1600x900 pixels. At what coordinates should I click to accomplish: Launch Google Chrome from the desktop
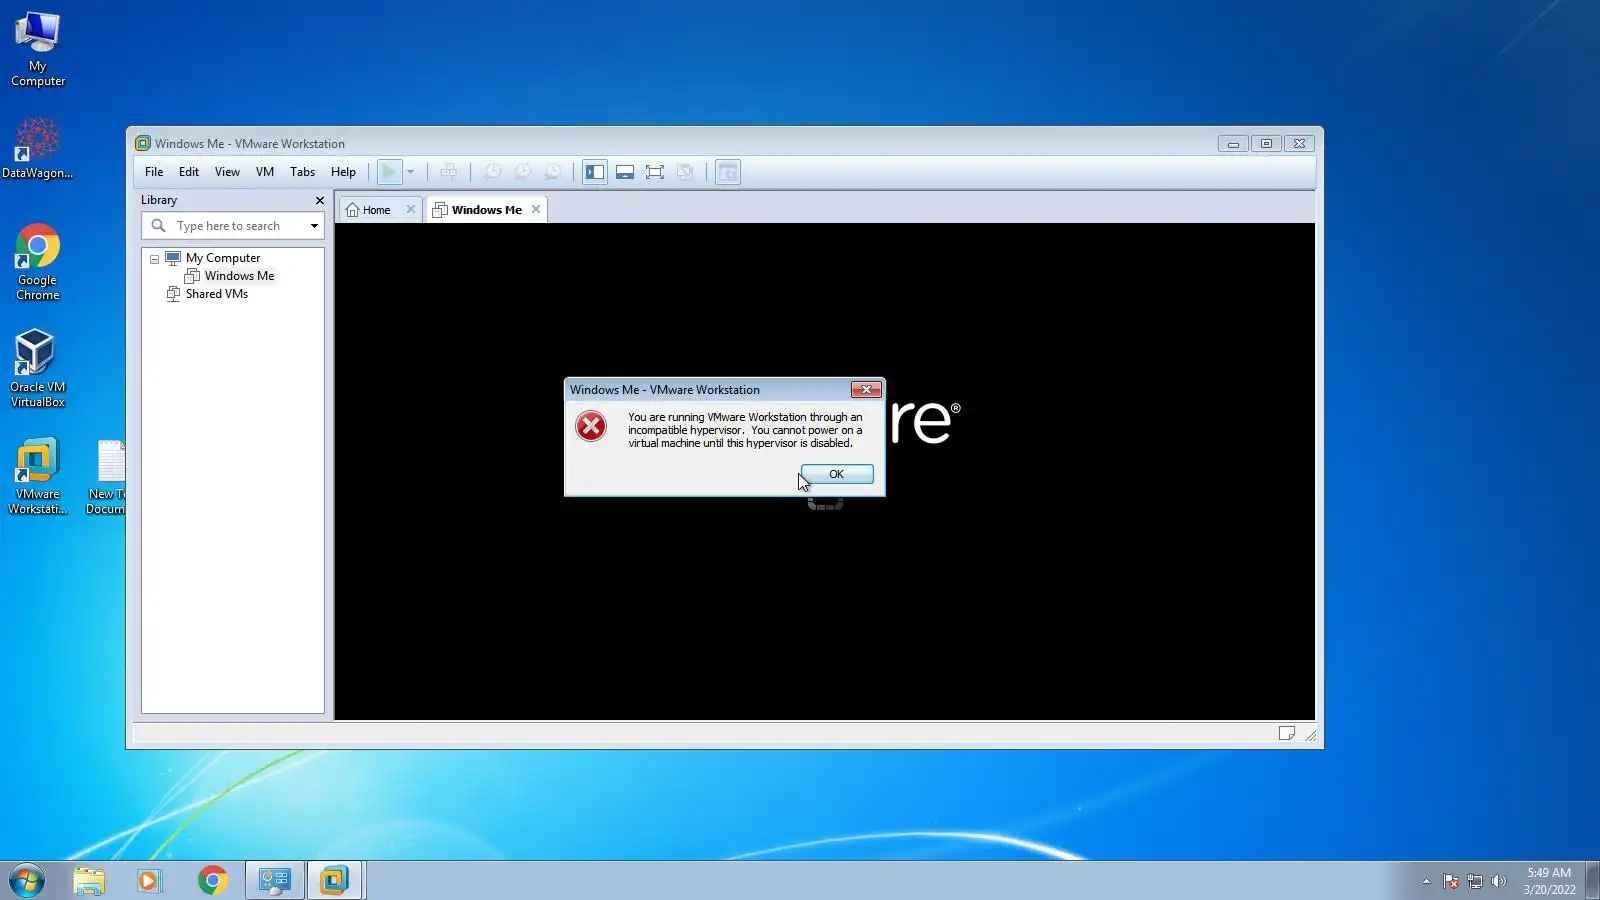coord(38,262)
